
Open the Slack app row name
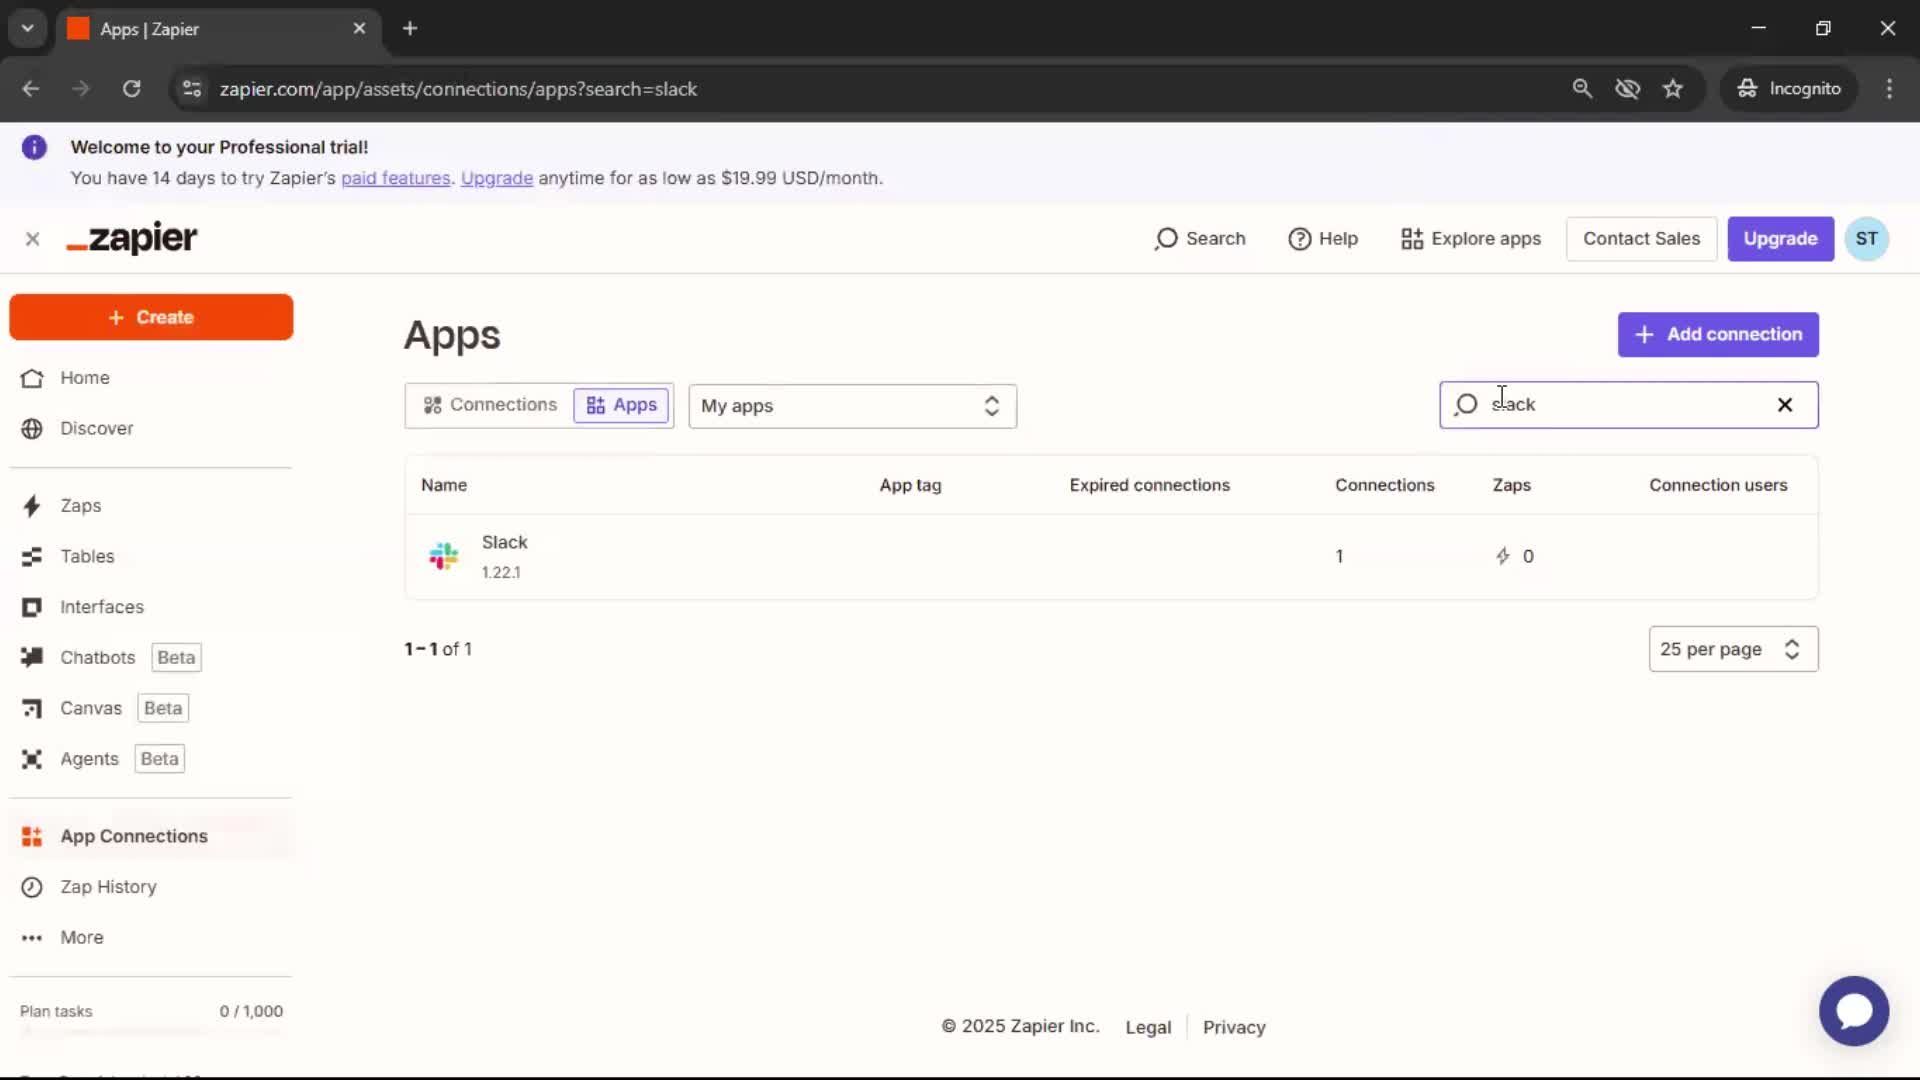click(504, 542)
